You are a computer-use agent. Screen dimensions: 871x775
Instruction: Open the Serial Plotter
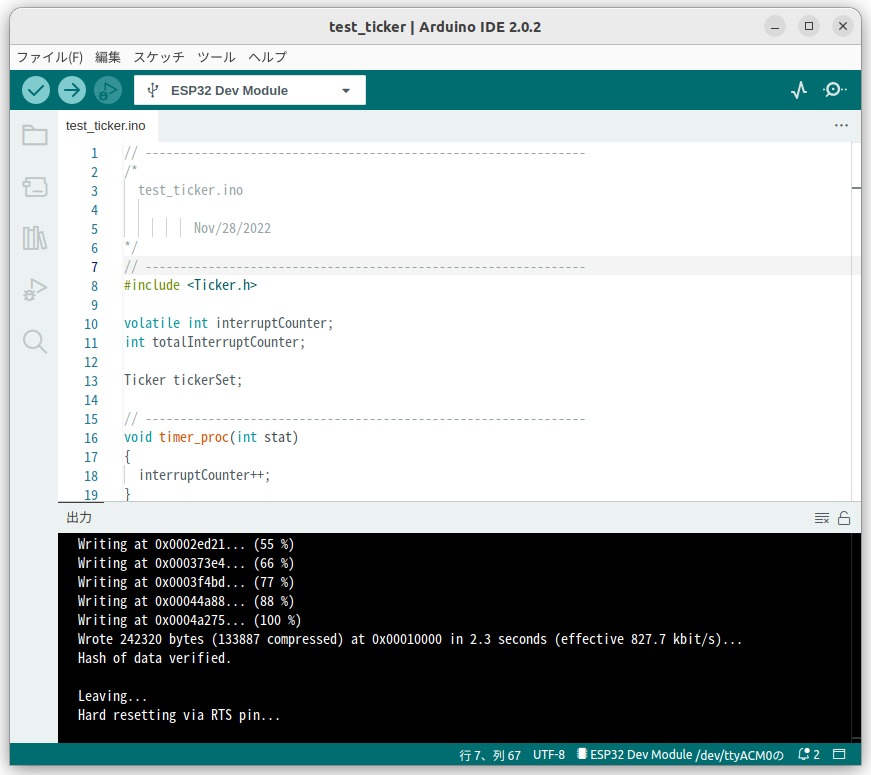(798, 90)
